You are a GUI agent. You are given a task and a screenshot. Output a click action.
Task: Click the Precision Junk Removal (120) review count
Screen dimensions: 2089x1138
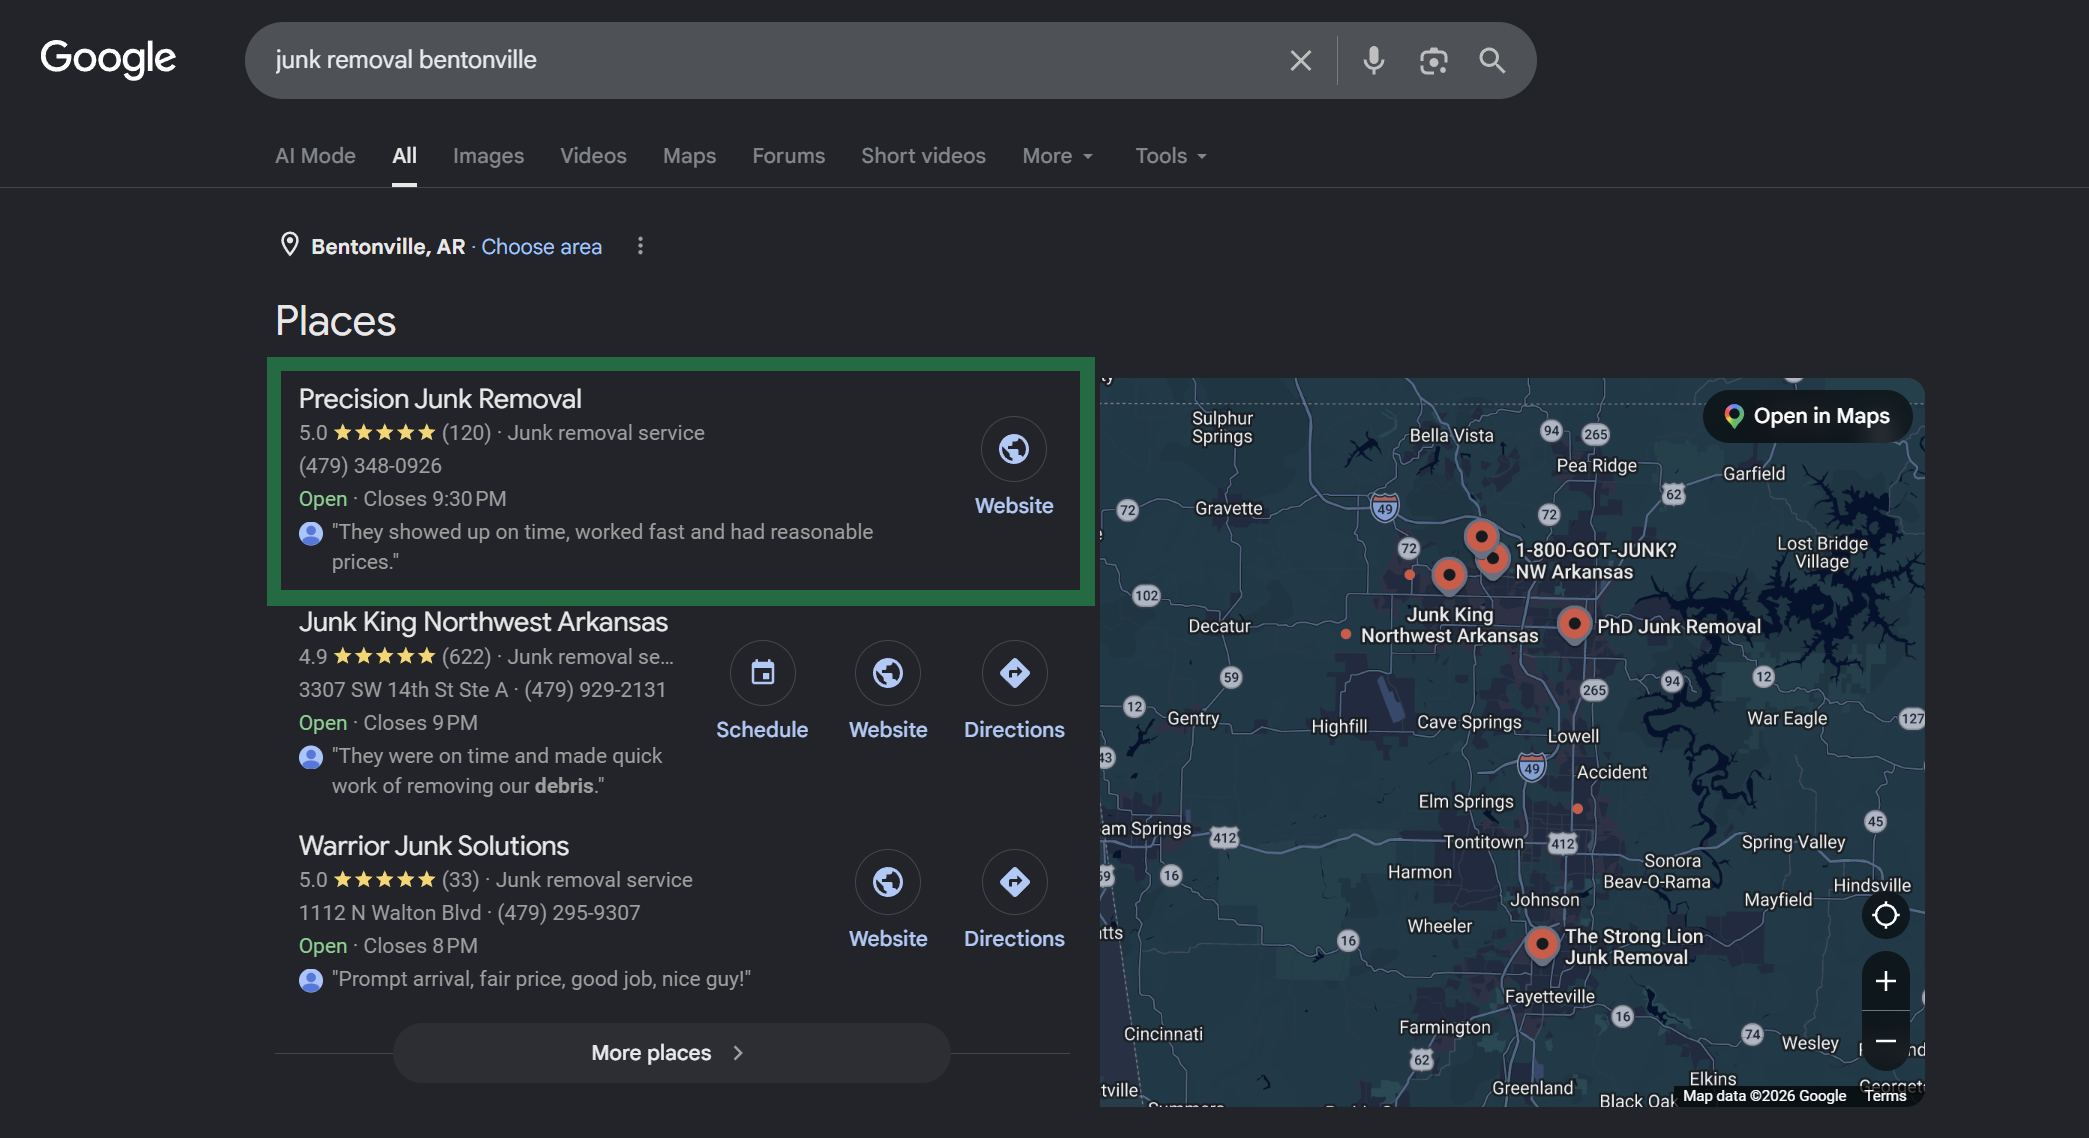click(466, 433)
